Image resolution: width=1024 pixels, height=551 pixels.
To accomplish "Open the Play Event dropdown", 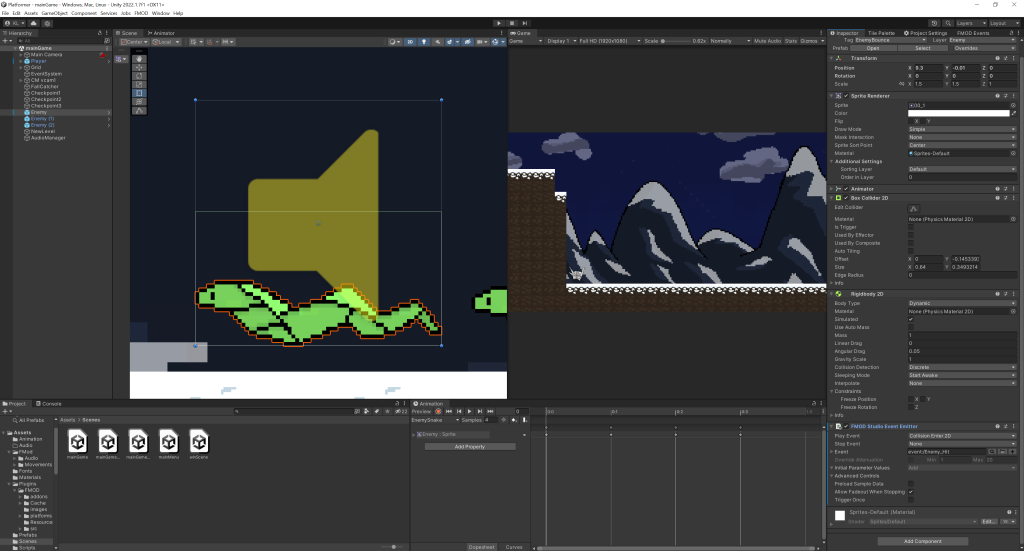I will pos(960,436).
